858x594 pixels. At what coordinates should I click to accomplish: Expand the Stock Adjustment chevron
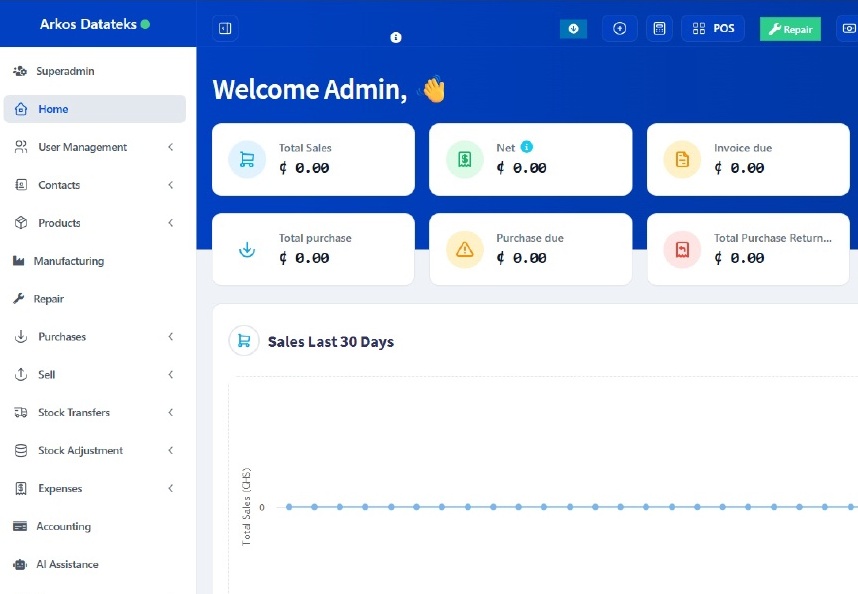tap(171, 450)
